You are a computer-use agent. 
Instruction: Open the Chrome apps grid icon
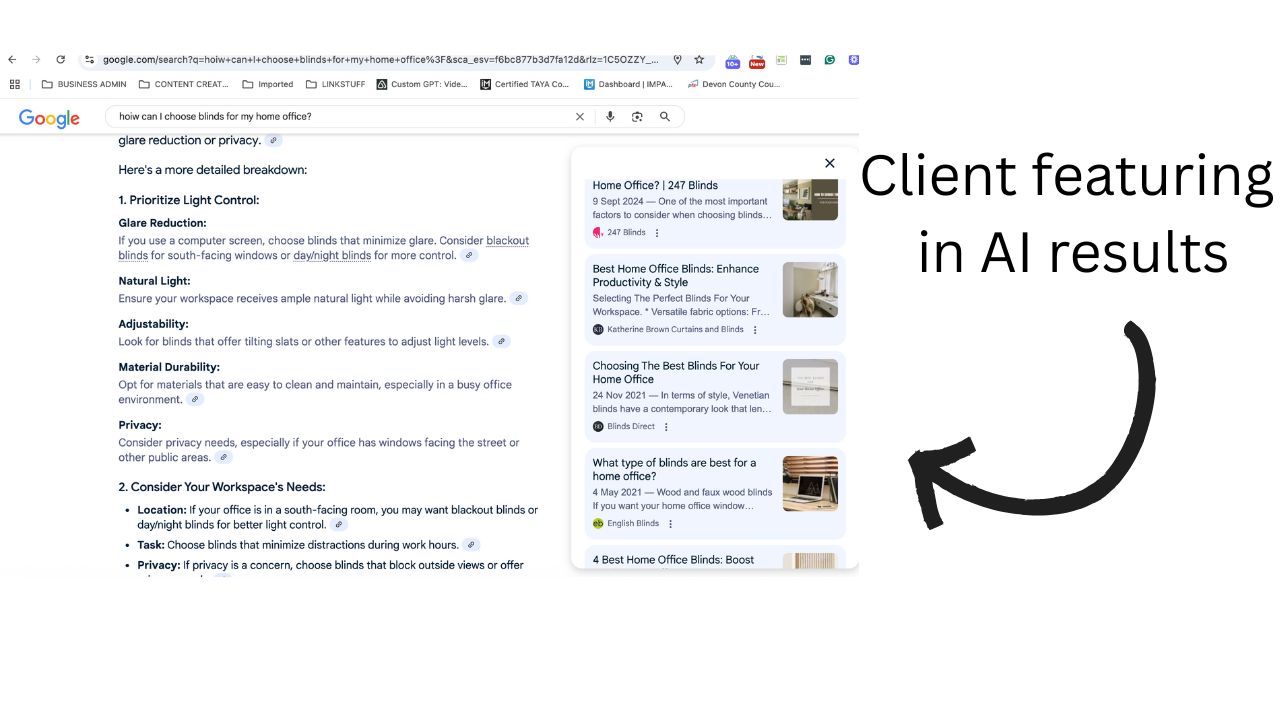(x=14, y=85)
